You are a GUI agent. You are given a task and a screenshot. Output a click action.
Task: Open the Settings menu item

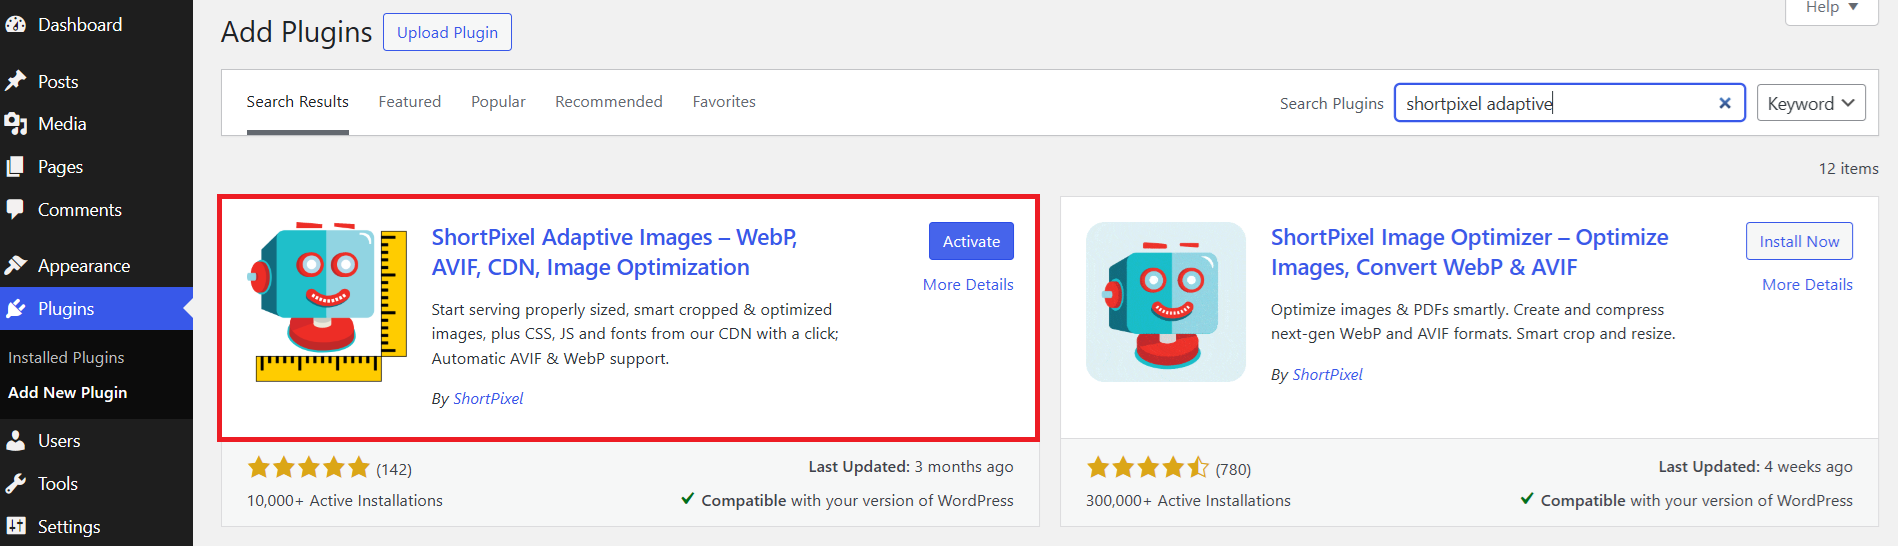coord(96,527)
